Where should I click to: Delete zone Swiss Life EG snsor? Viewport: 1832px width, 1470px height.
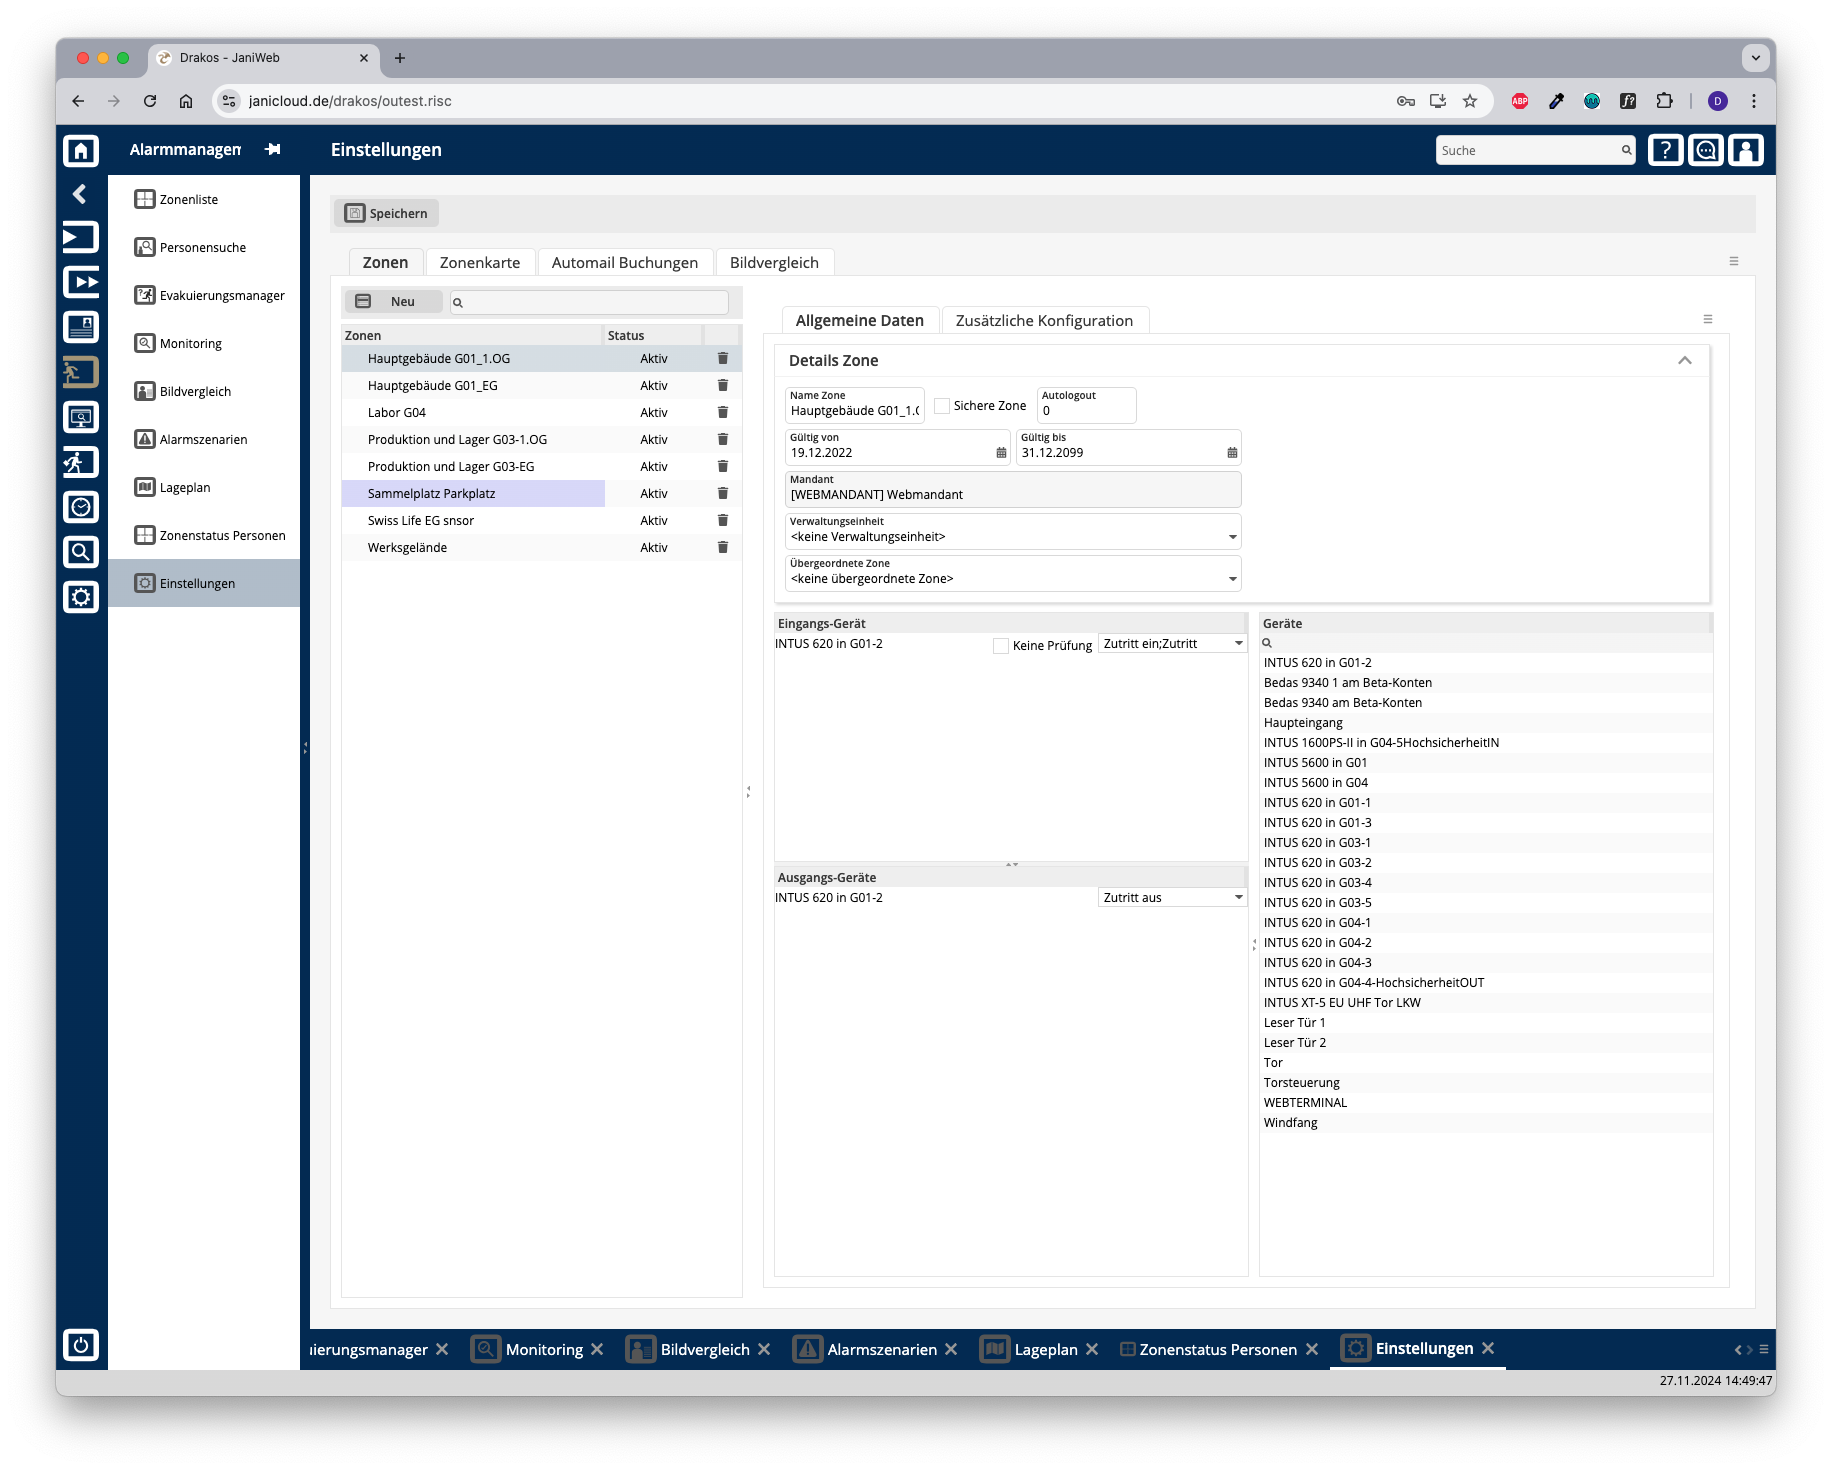(722, 520)
